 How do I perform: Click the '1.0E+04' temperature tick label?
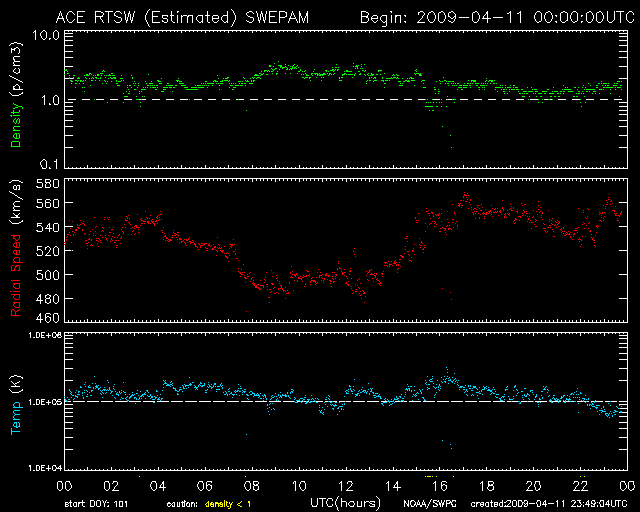(45, 467)
